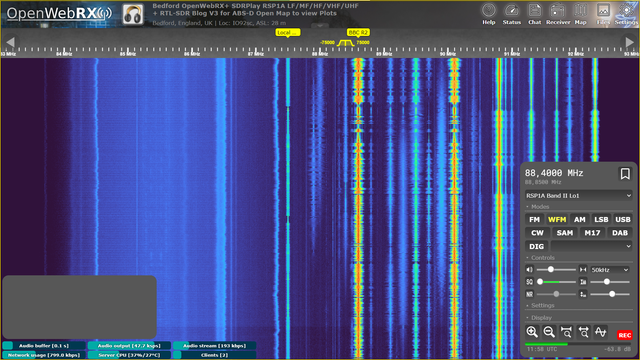This screenshot has height=360, width=640.
Task: Click the bookmark icon beside frequency
Action: (625, 174)
